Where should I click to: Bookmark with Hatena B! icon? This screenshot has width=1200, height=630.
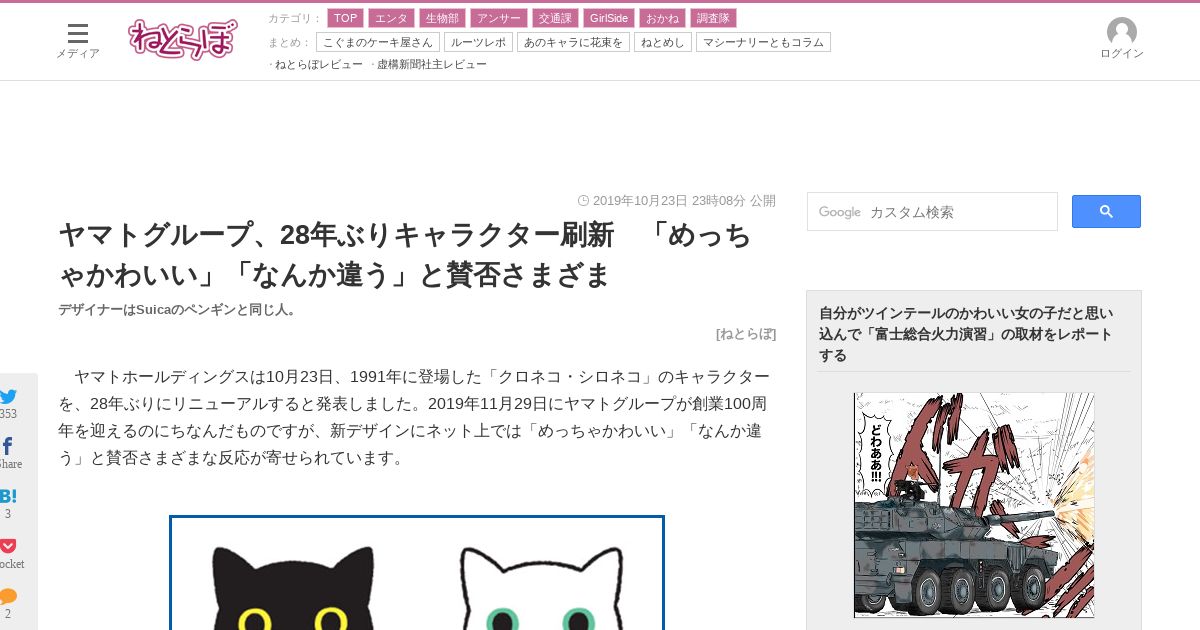[8, 496]
